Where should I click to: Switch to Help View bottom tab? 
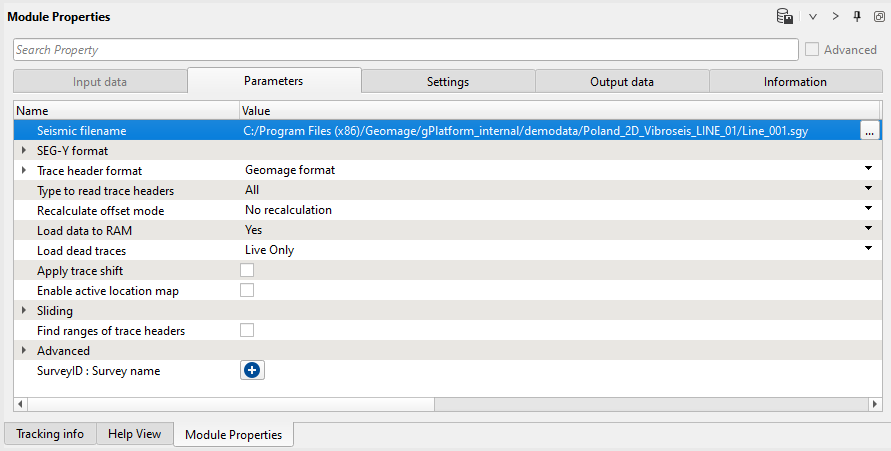pyautogui.click(x=135, y=434)
